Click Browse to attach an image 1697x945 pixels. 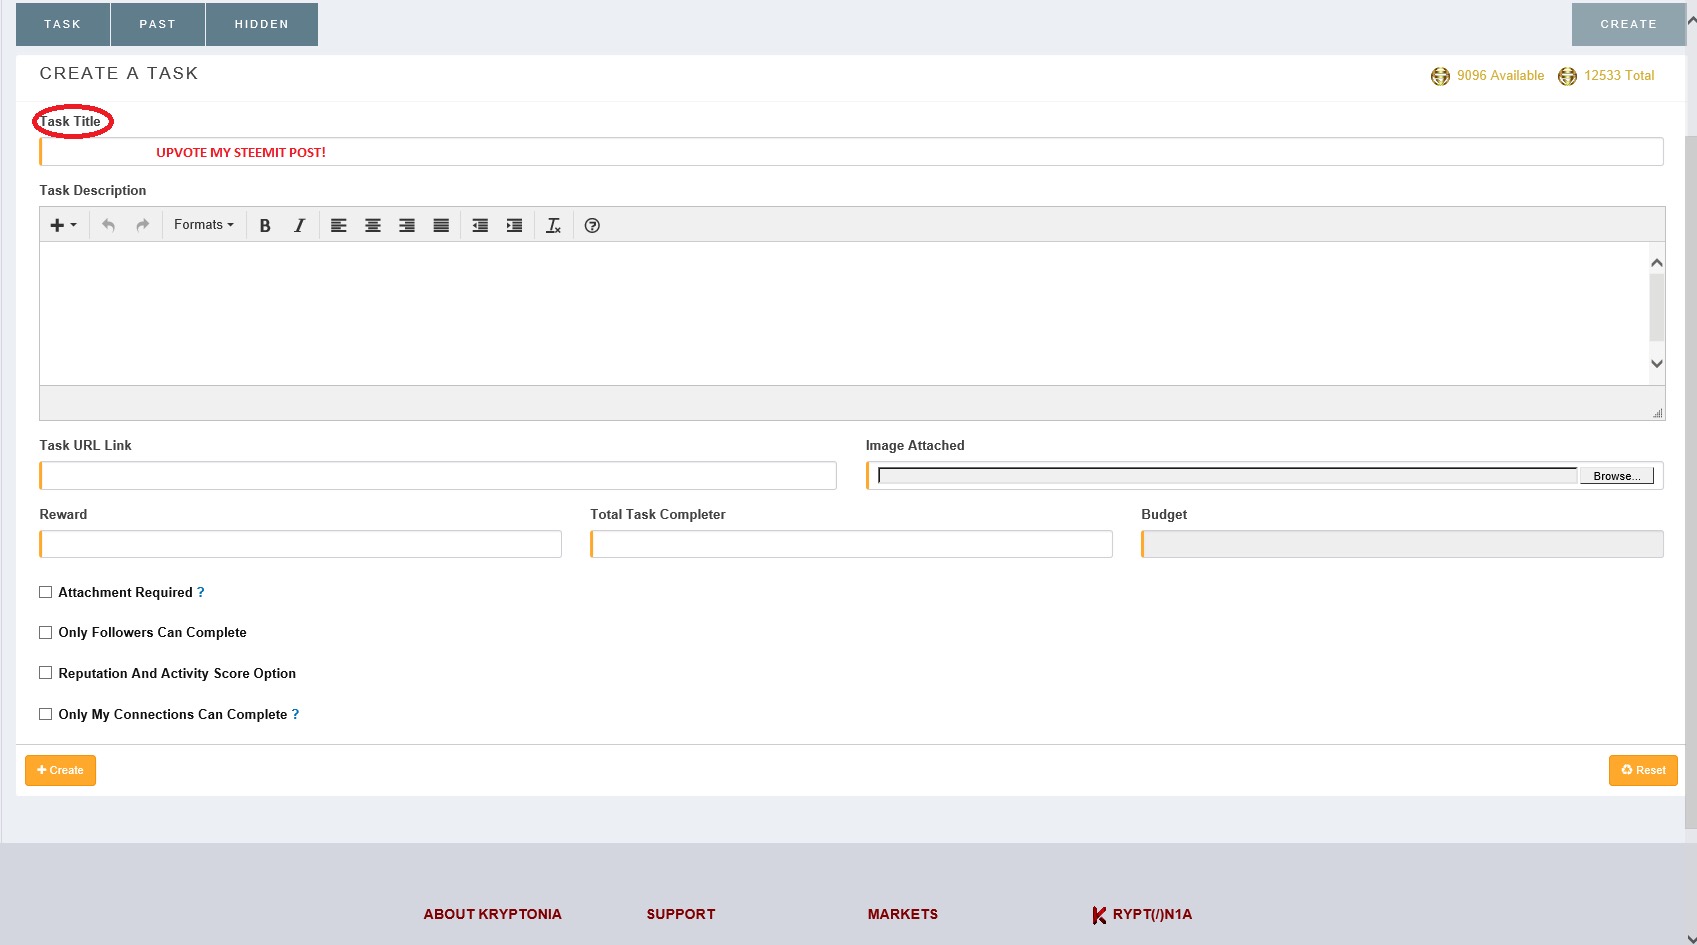pos(1616,476)
